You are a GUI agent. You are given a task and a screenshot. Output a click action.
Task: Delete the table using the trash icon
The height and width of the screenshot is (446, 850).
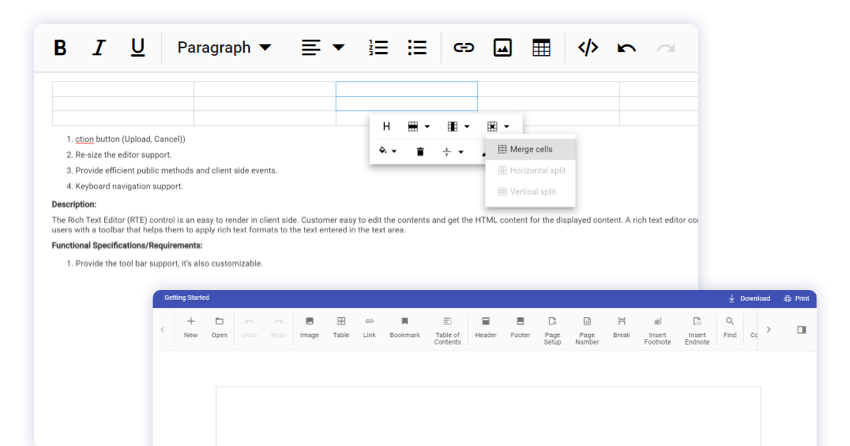(420, 152)
